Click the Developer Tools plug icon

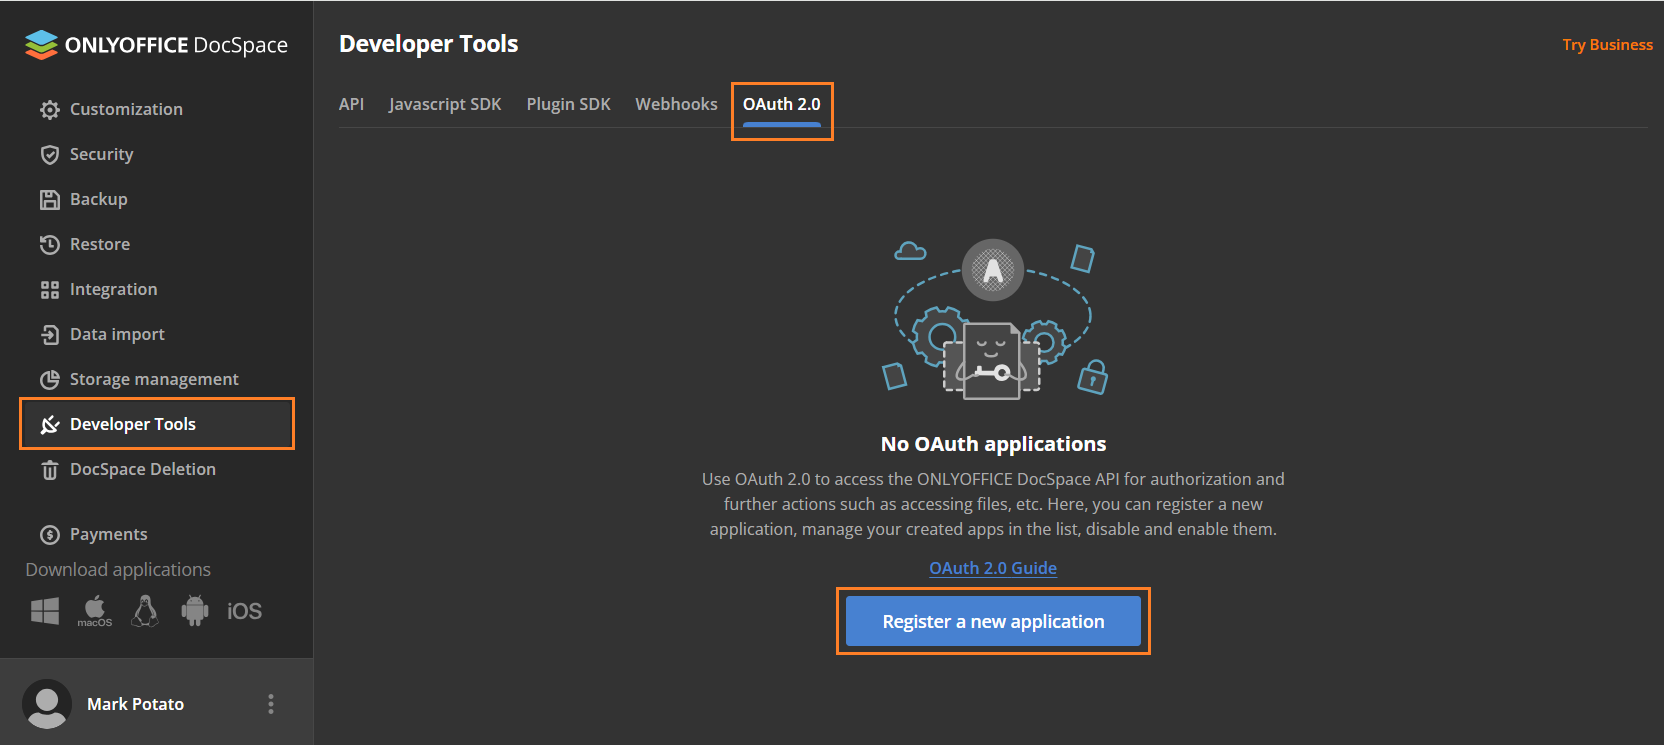click(50, 425)
